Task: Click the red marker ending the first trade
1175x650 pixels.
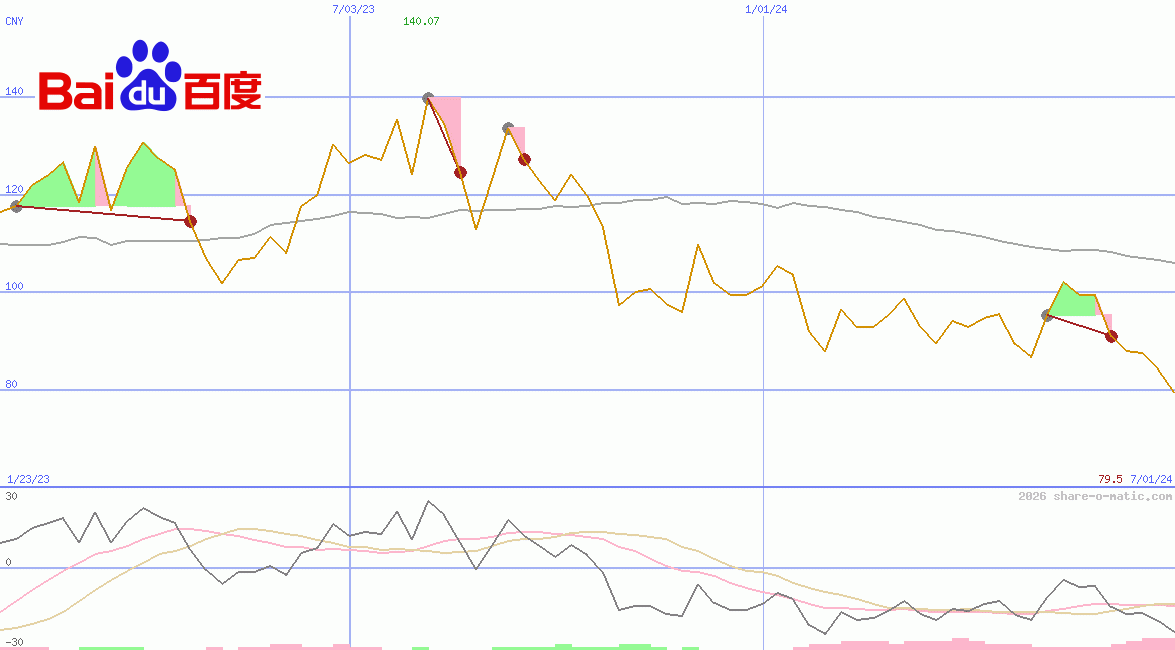Action: click(191, 221)
